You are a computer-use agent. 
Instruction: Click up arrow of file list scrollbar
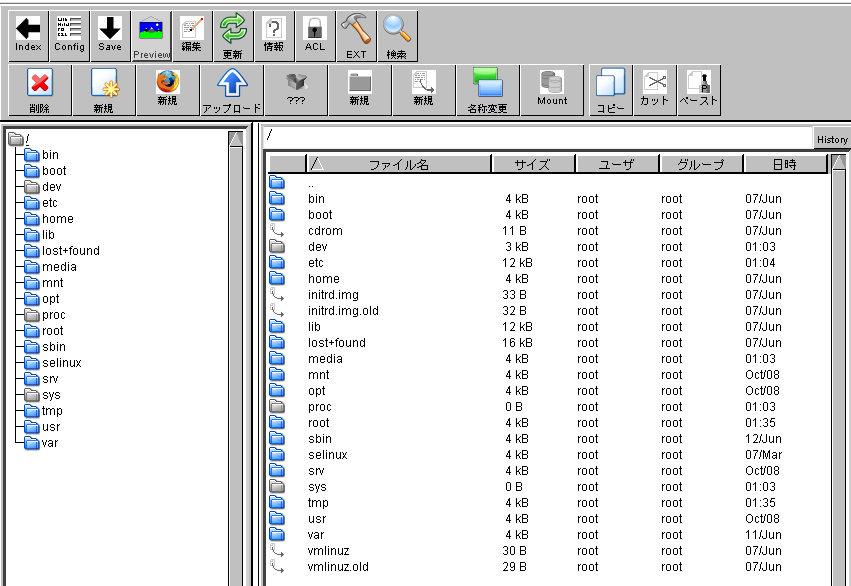(839, 162)
